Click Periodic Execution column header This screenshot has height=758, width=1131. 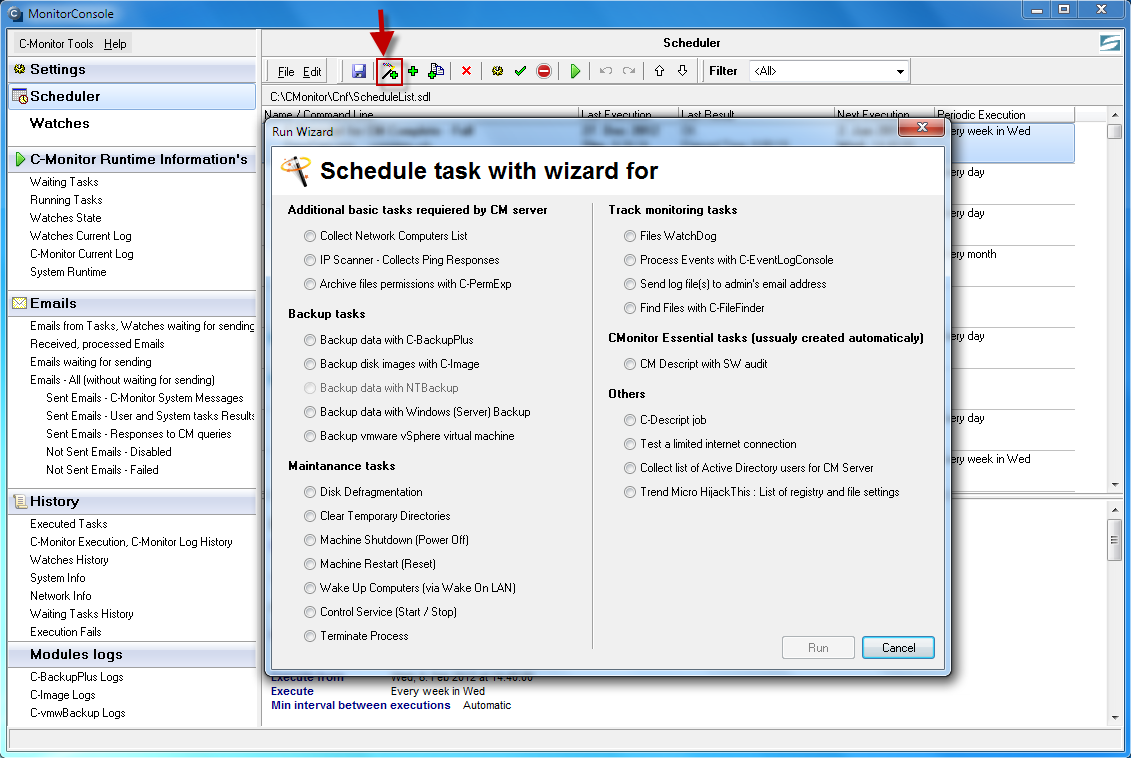(1005, 115)
